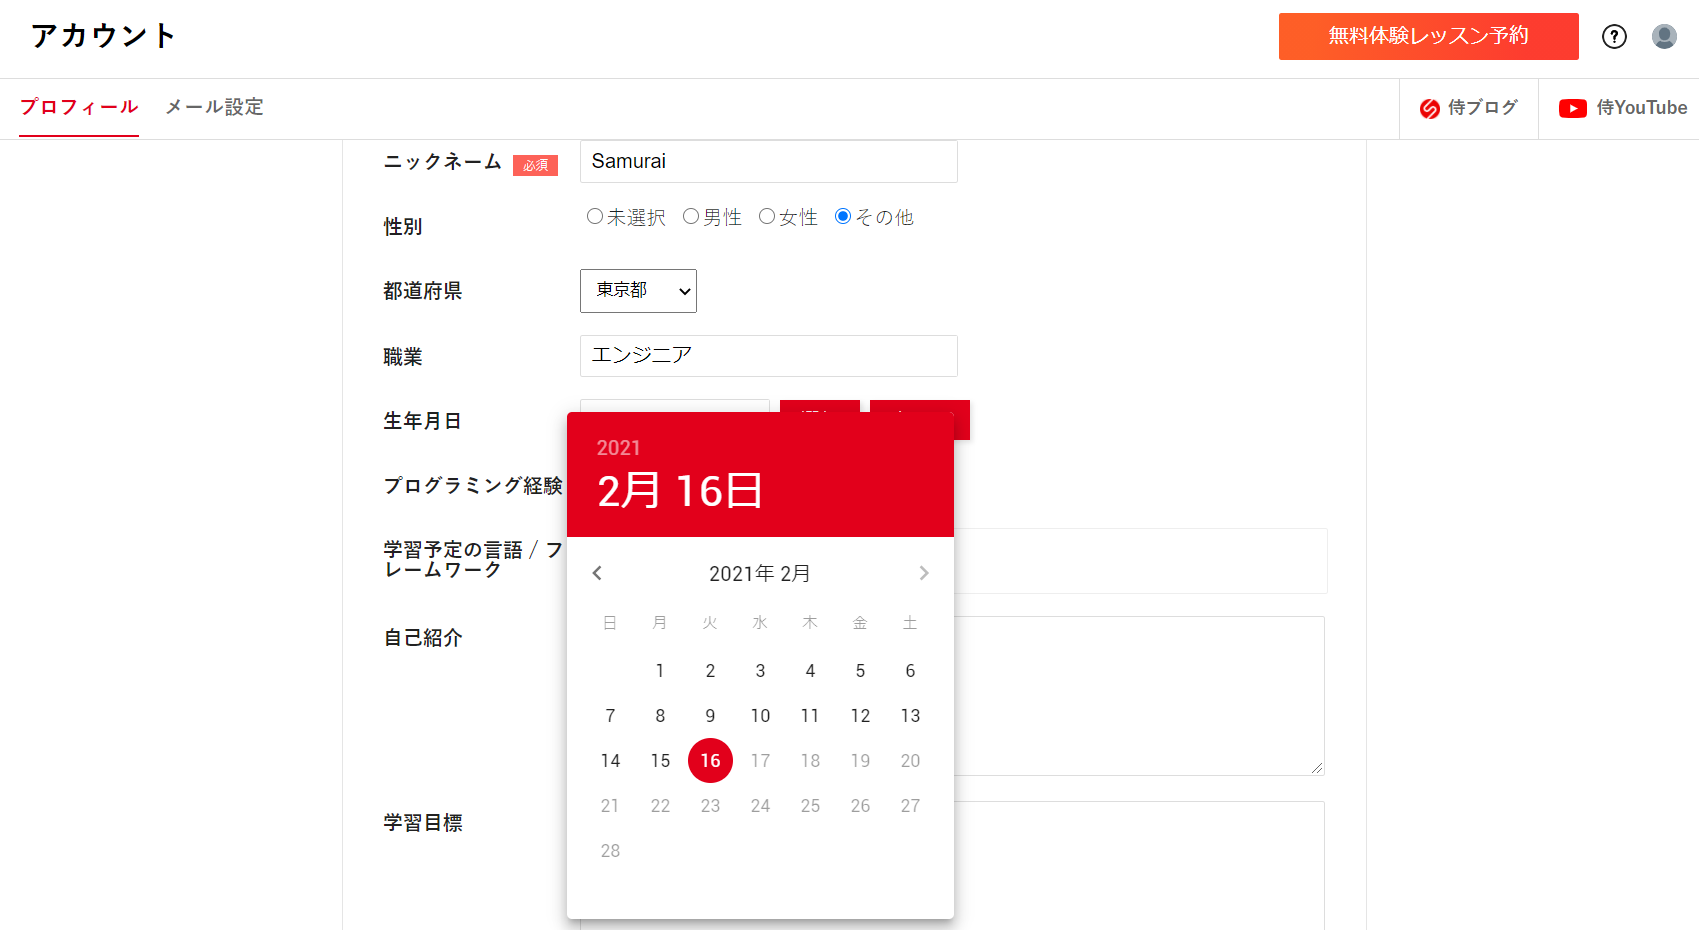Click the 2021年 2月 month title
This screenshot has height=930, width=1699.
pos(760,574)
